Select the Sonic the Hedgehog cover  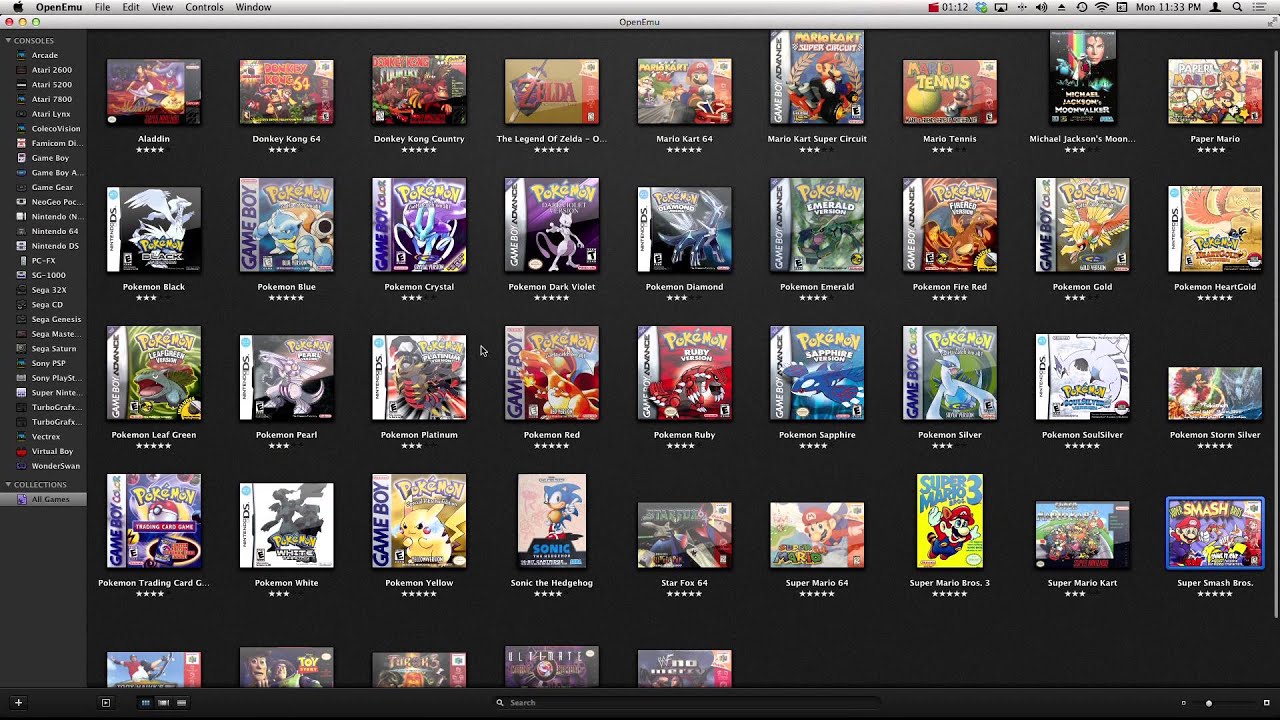(x=552, y=521)
